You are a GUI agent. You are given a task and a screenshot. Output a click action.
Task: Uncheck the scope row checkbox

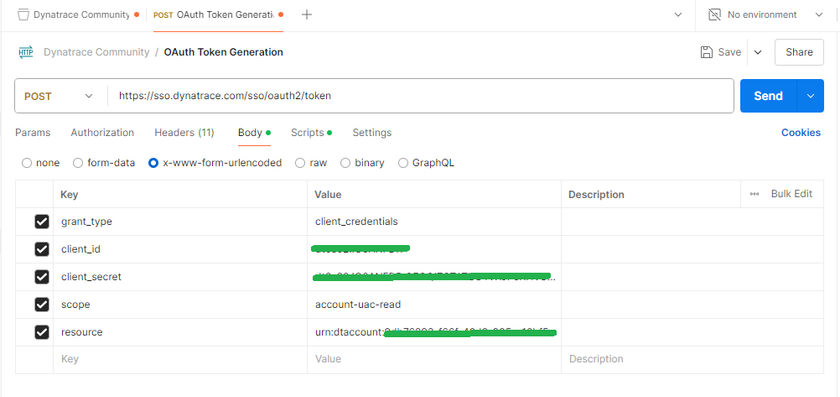41,304
